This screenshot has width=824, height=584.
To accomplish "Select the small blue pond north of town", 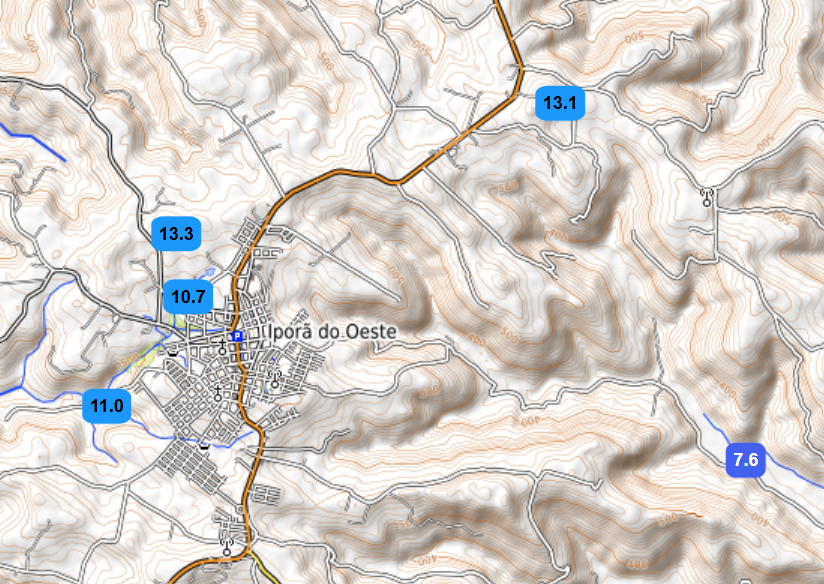I will tap(207, 271).
